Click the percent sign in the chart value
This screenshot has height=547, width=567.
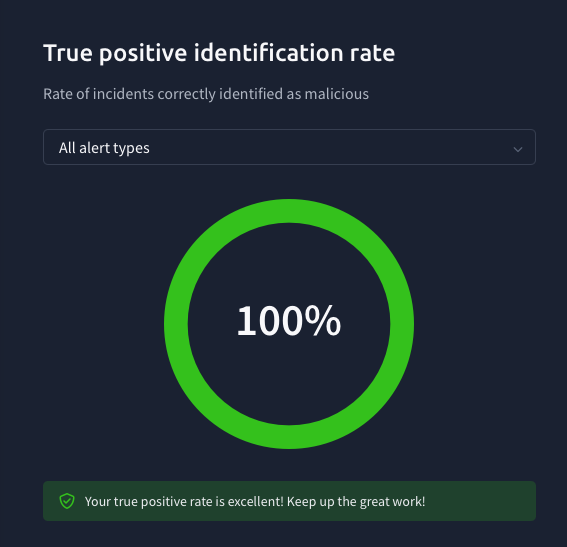click(323, 321)
